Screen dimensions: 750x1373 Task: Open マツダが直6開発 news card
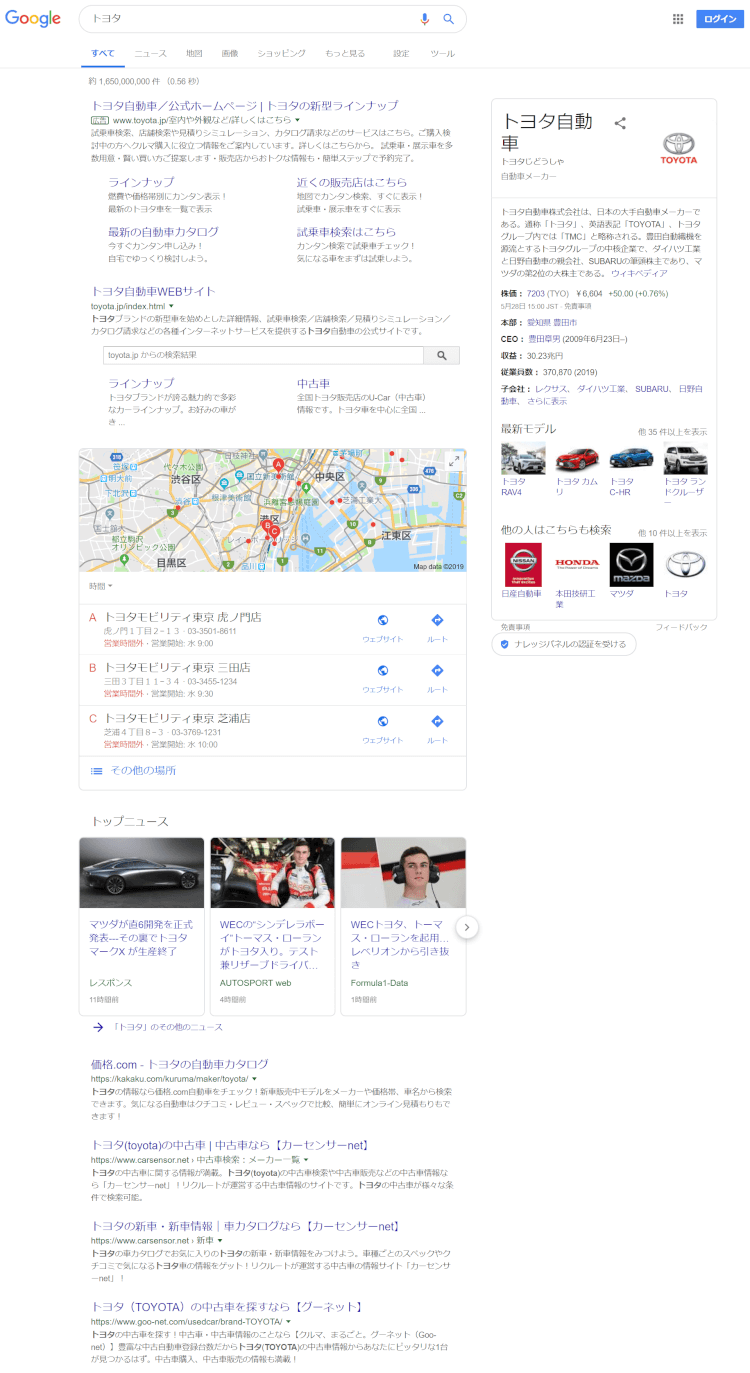click(141, 926)
